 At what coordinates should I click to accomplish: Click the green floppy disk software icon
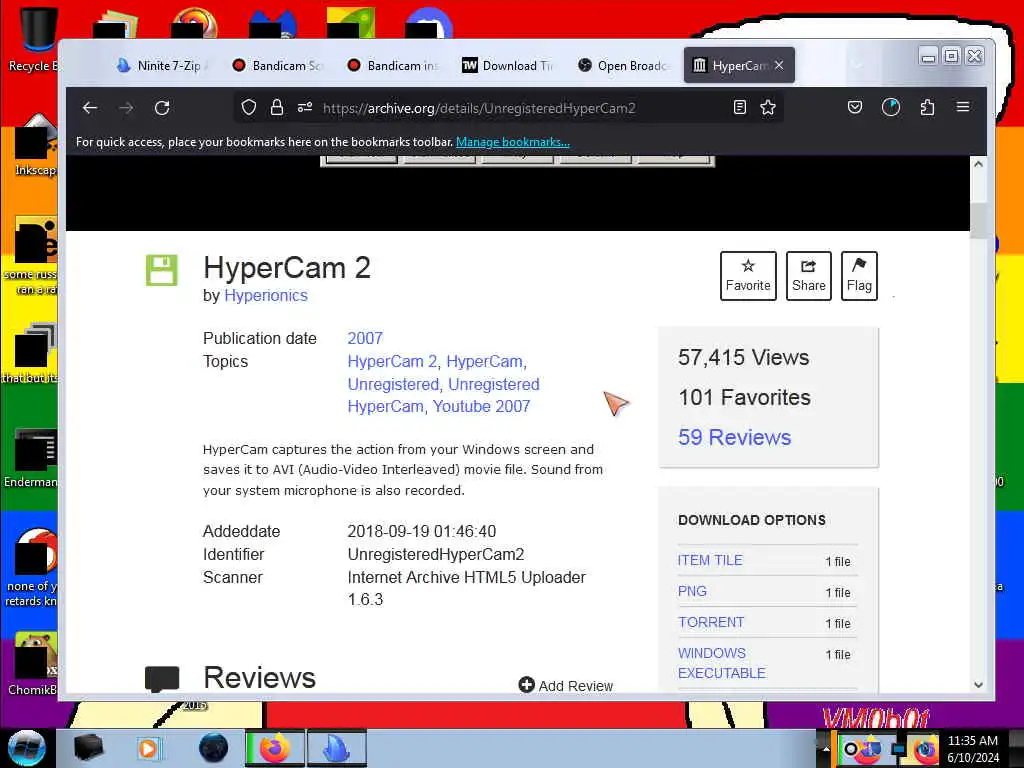[161, 270]
